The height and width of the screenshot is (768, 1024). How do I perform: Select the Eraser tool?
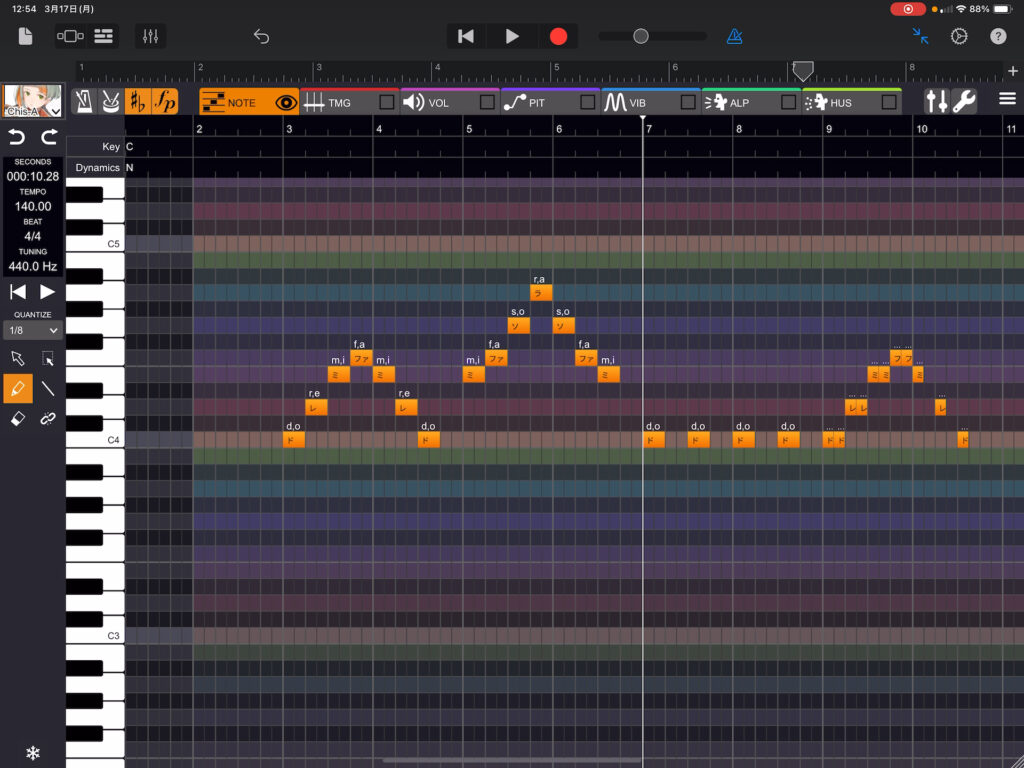pos(17,419)
